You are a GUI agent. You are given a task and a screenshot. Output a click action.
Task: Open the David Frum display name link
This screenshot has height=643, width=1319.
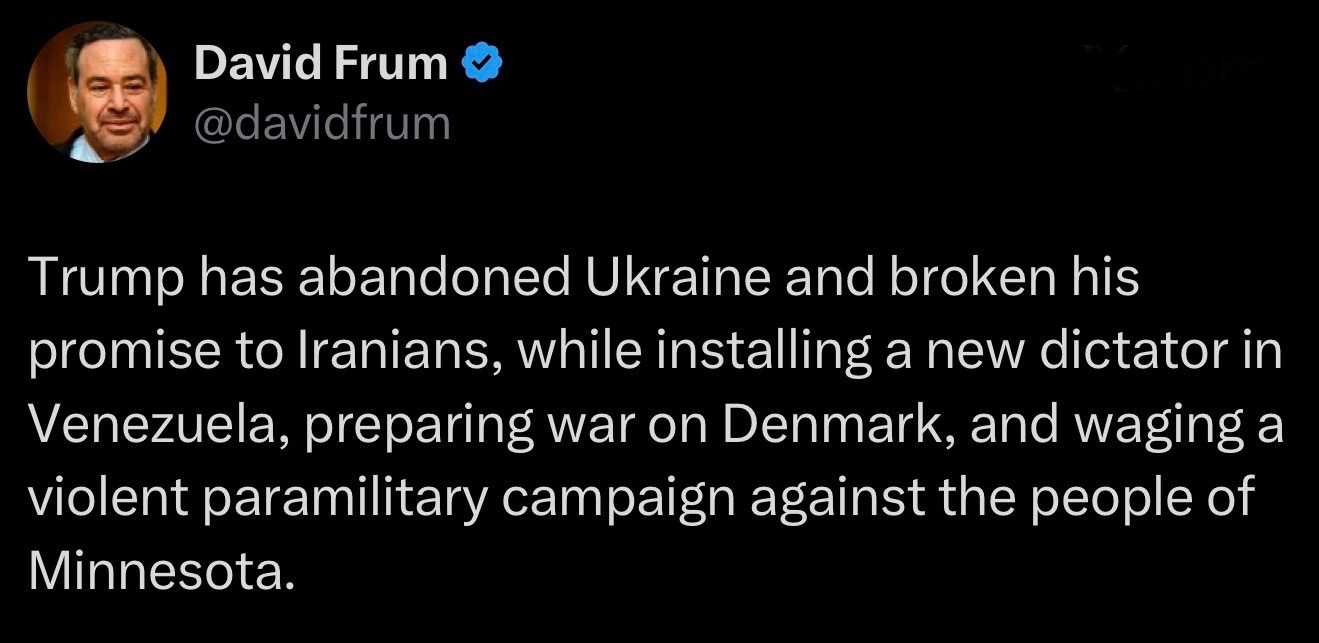(x=320, y=64)
